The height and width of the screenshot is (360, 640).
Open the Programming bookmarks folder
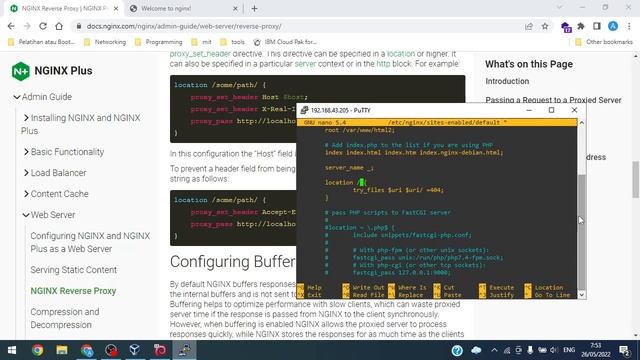point(158,42)
